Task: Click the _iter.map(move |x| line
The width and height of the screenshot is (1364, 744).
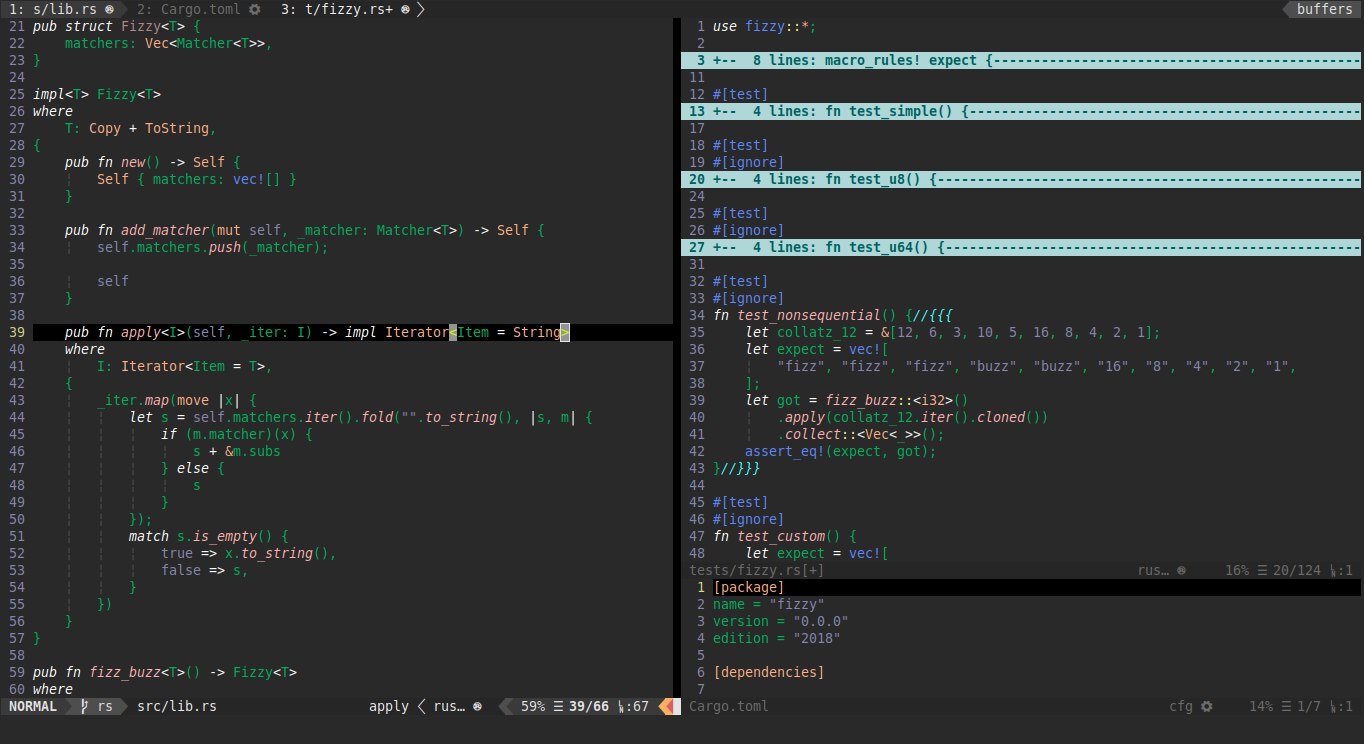Action: [x=177, y=400]
